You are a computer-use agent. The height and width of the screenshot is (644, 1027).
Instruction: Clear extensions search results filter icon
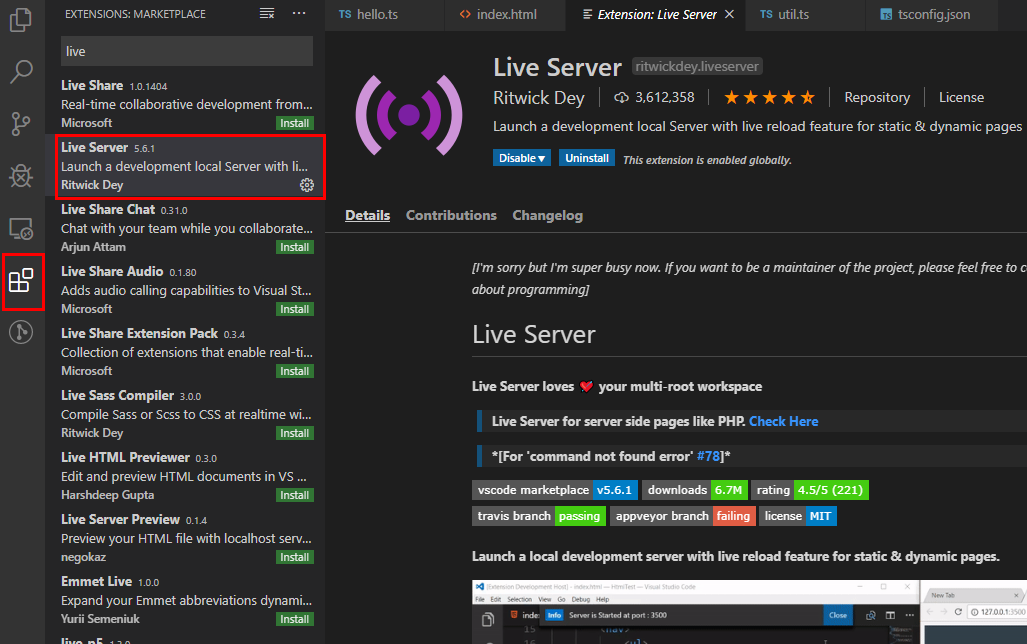tap(267, 14)
